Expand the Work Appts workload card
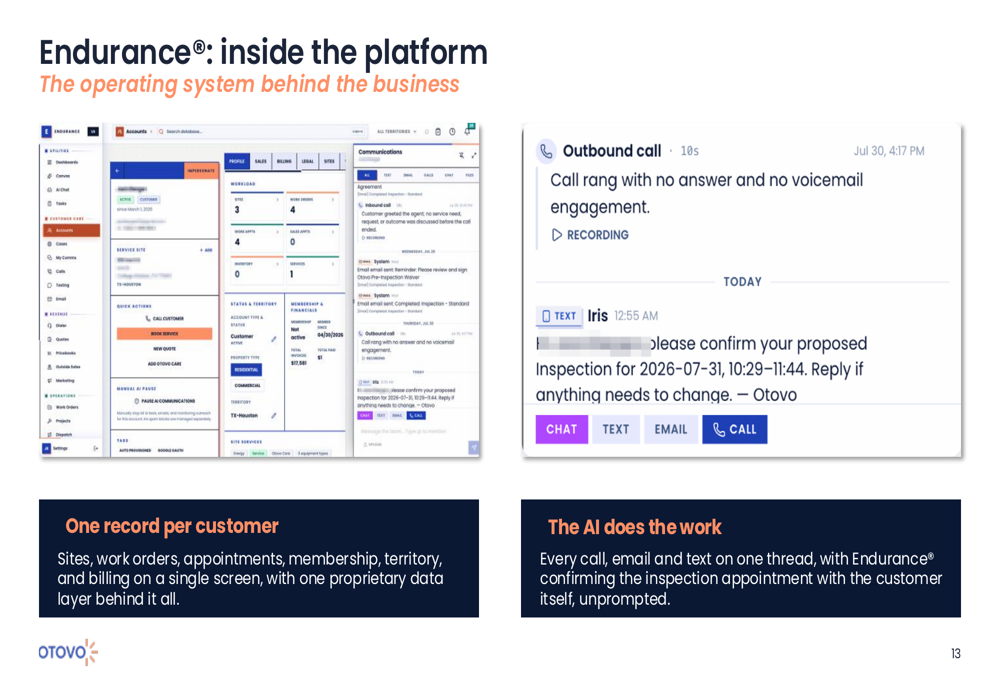Viewport: 1000px width, 685px height. tap(257, 239)
